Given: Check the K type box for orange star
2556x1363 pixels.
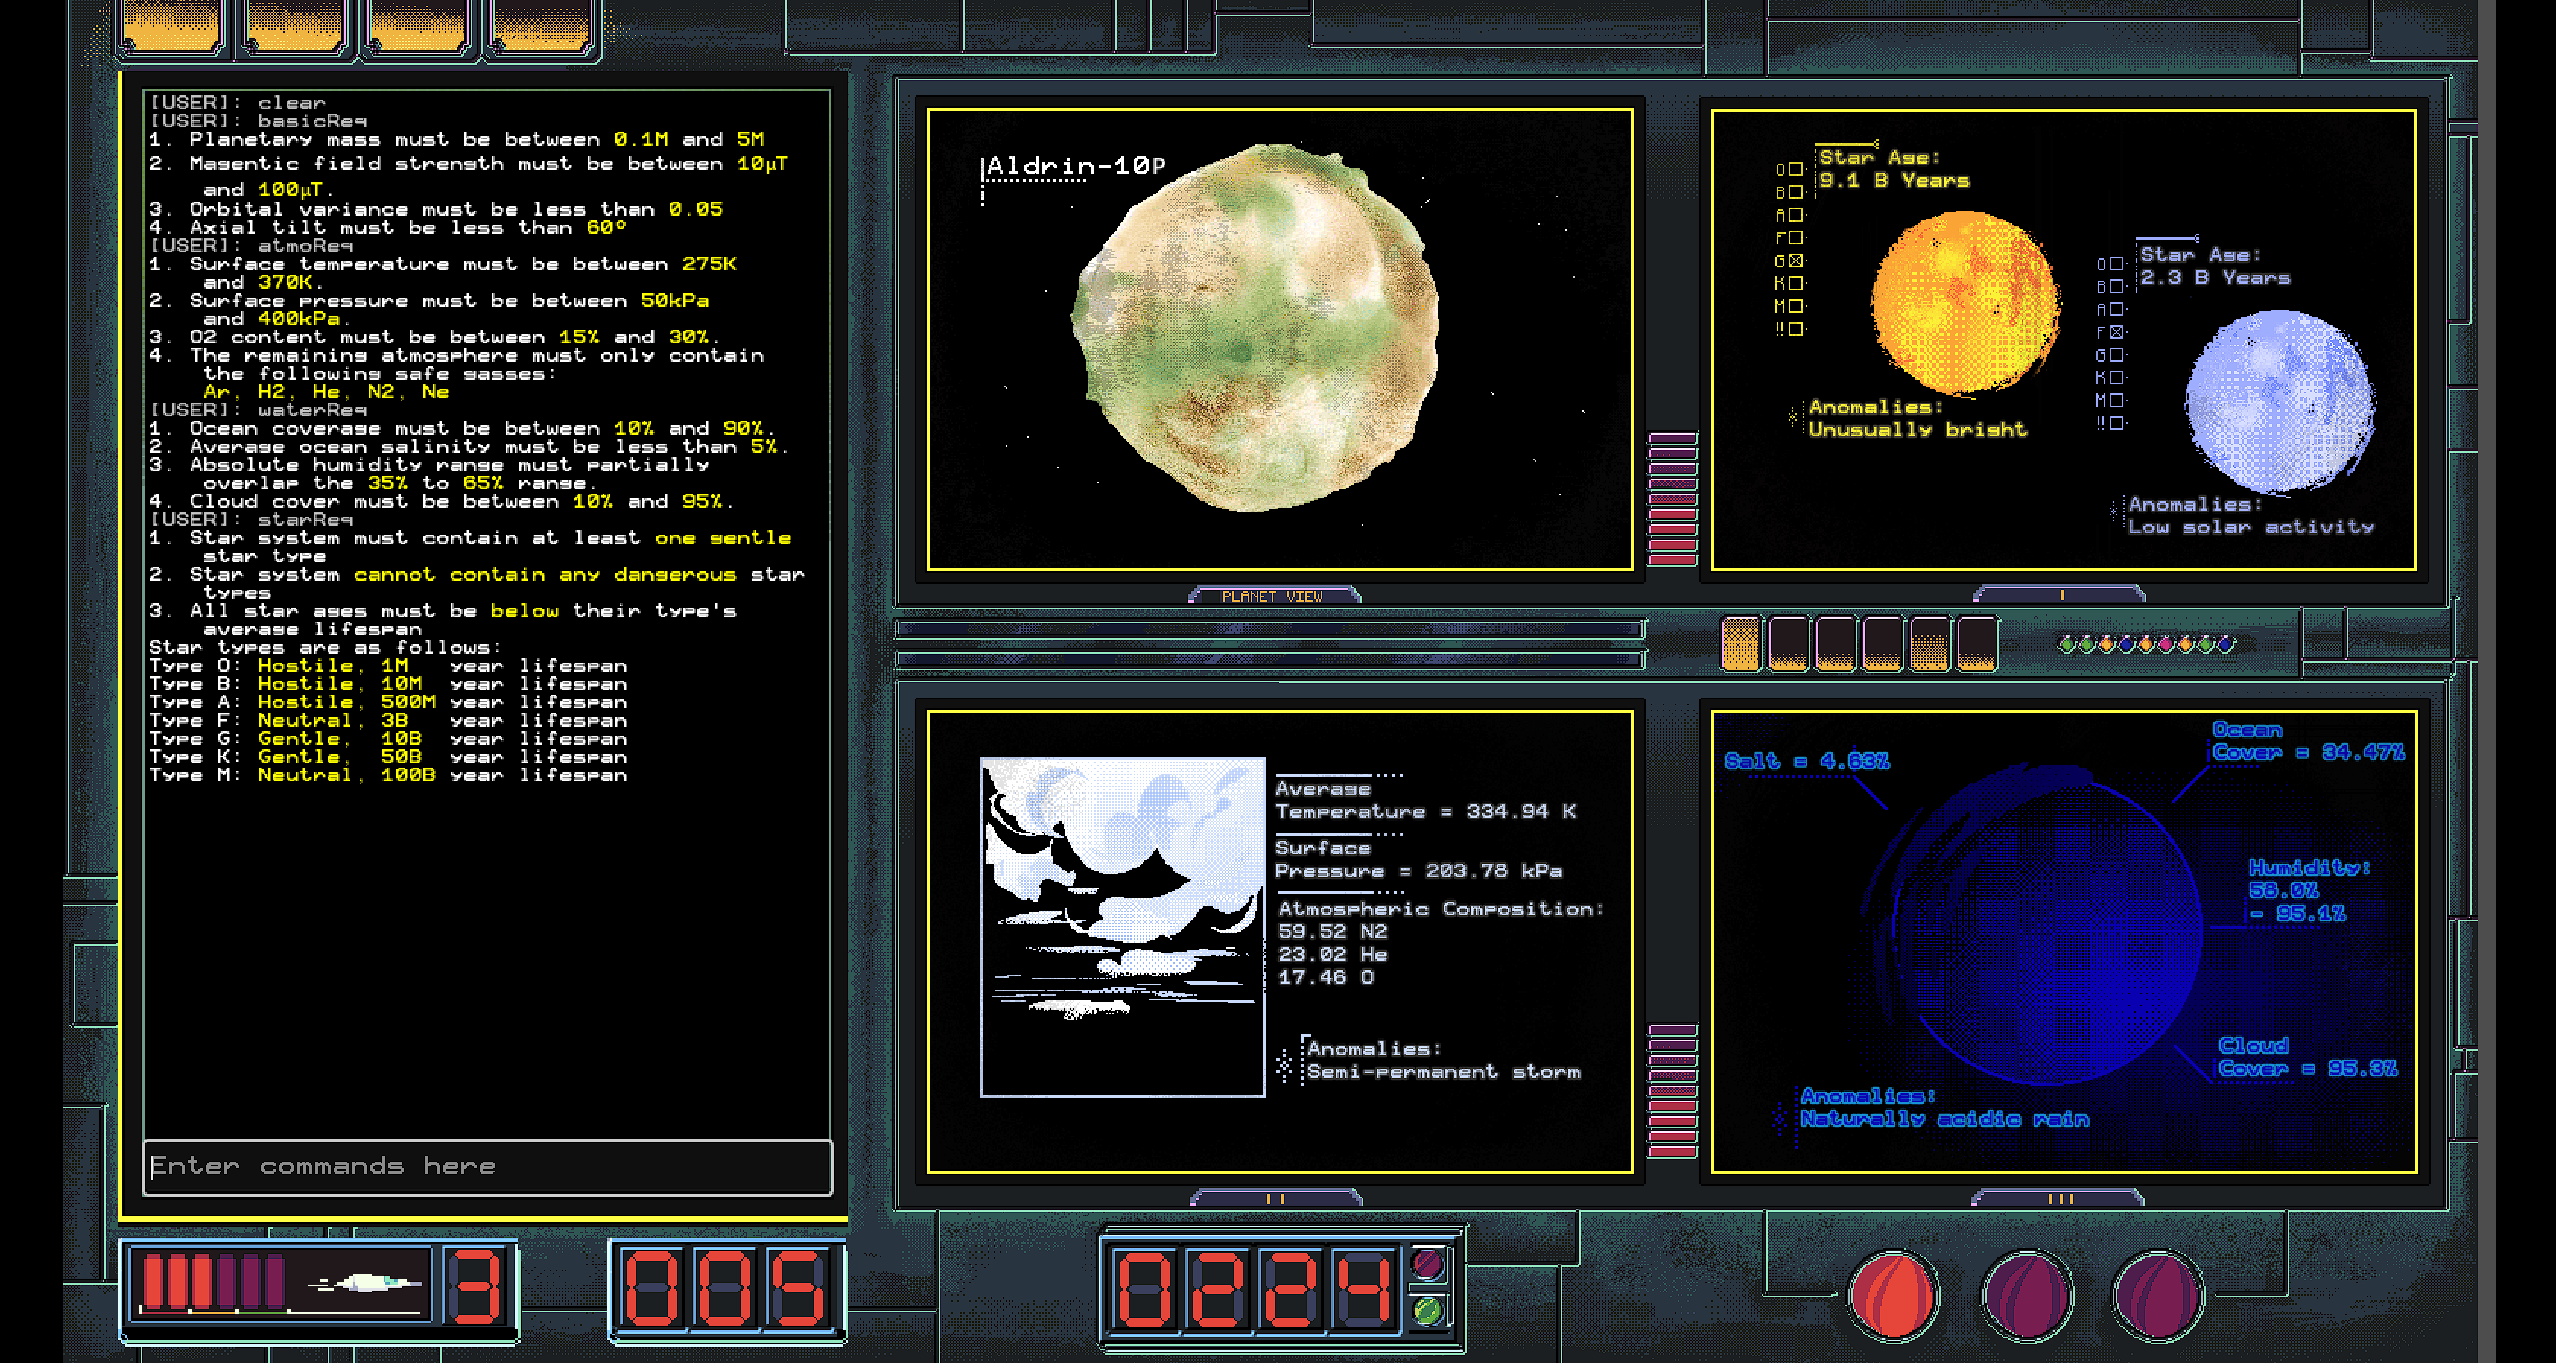Looking at the screenshot, I should click(x=1796, y=284).
